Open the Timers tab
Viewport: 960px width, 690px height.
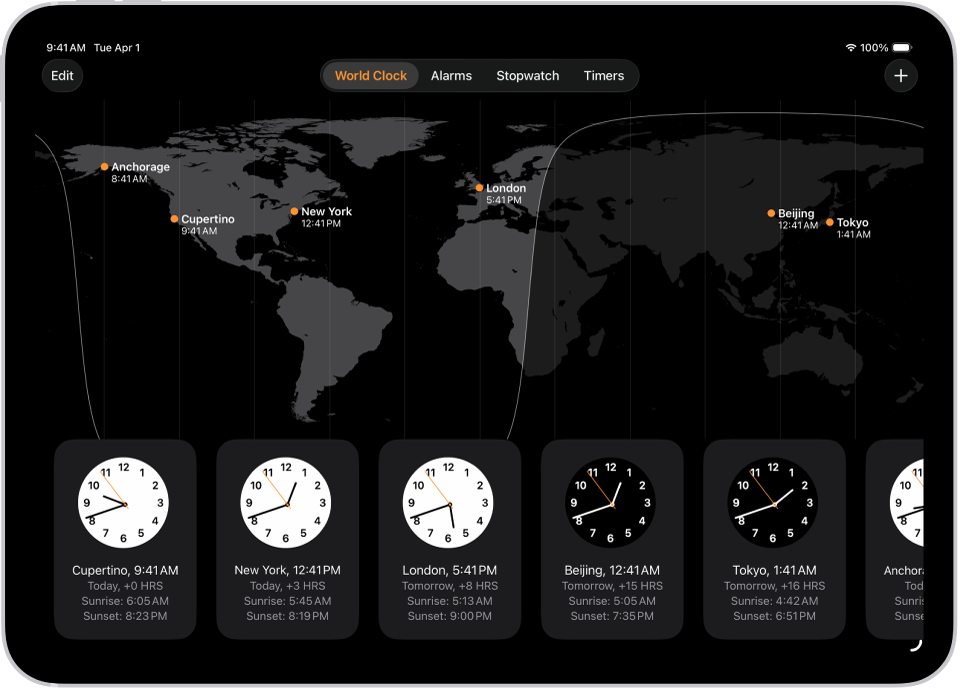coord(604,75)
